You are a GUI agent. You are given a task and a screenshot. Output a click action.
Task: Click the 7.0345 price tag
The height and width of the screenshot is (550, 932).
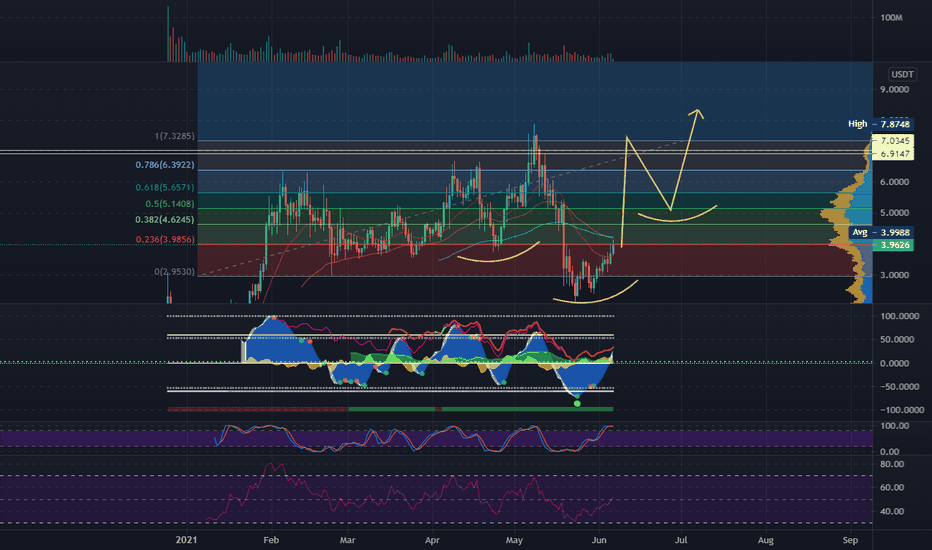(x=895, y=141)
